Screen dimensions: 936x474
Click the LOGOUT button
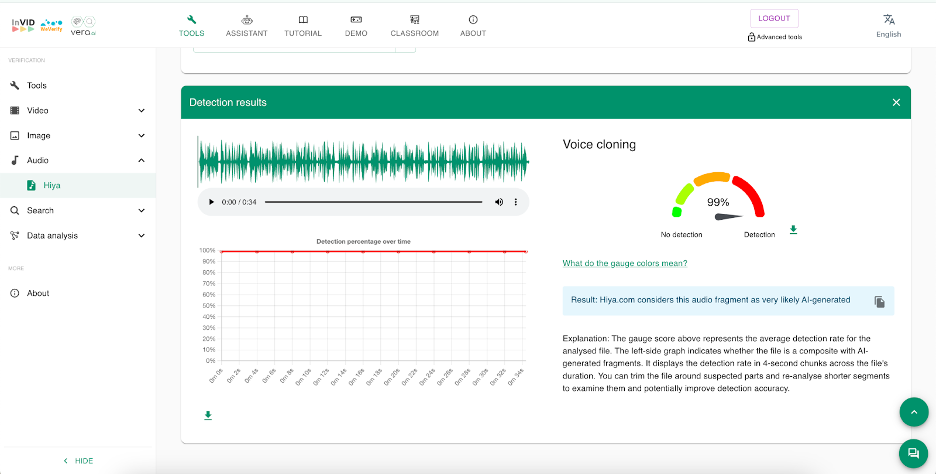point(774,19)
